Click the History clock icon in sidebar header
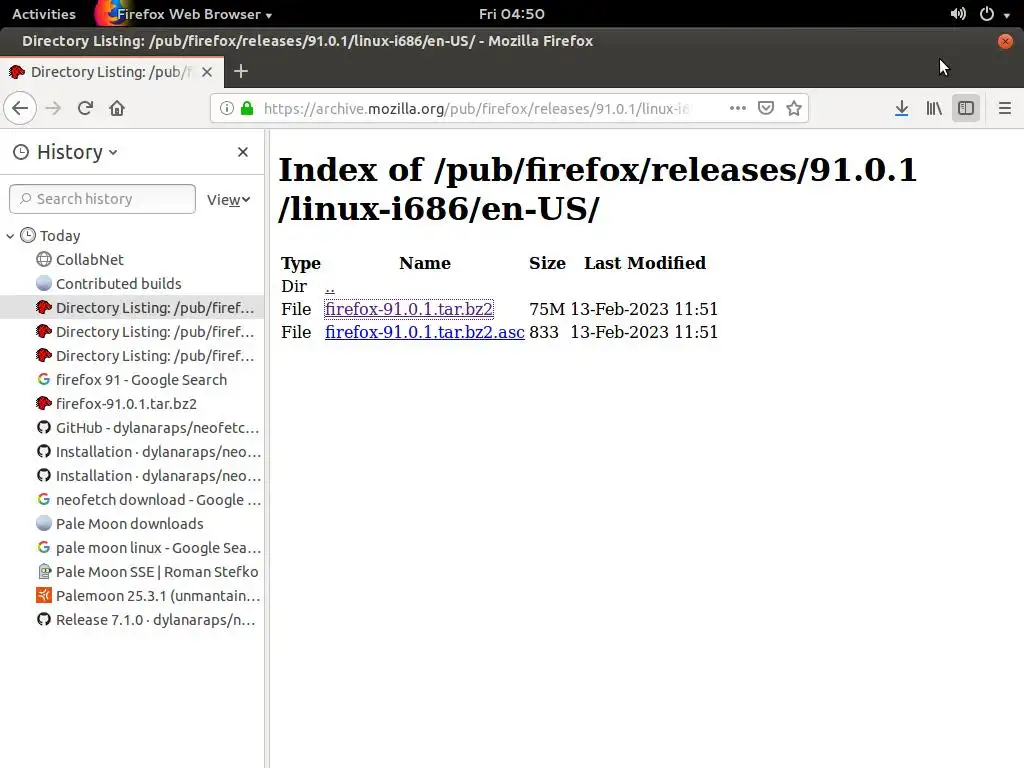Viewport: 1024px width, 768px height. 21,152
